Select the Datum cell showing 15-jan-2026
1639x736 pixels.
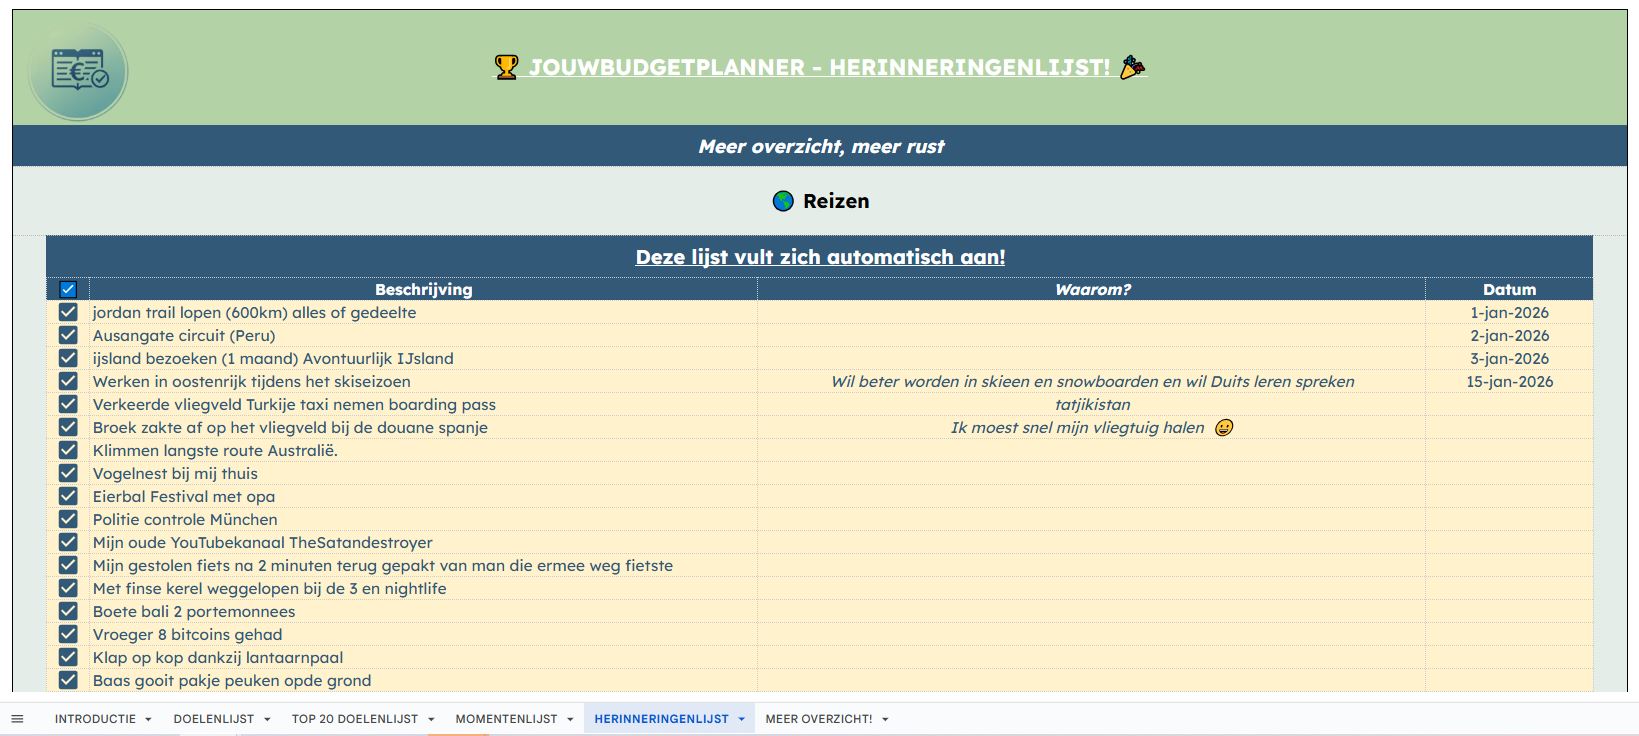pyautogui.click(x=1508, y=381)
